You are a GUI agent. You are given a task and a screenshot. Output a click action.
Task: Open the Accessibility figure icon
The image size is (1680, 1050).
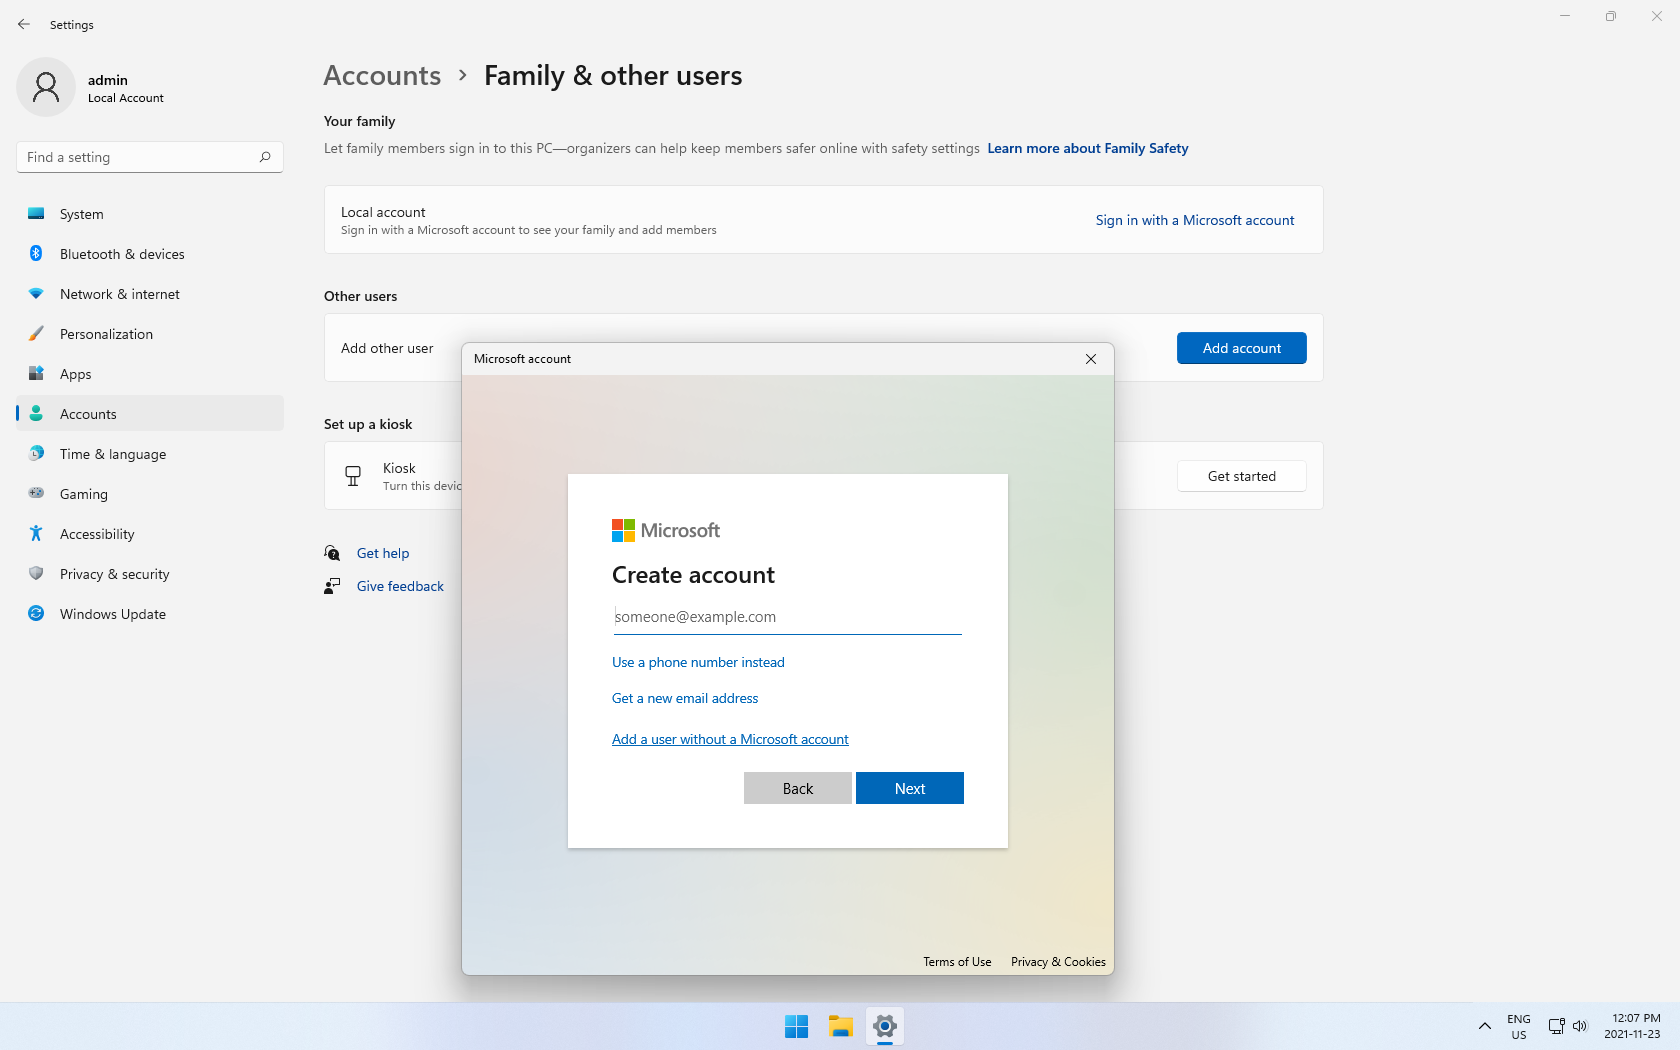36,534
